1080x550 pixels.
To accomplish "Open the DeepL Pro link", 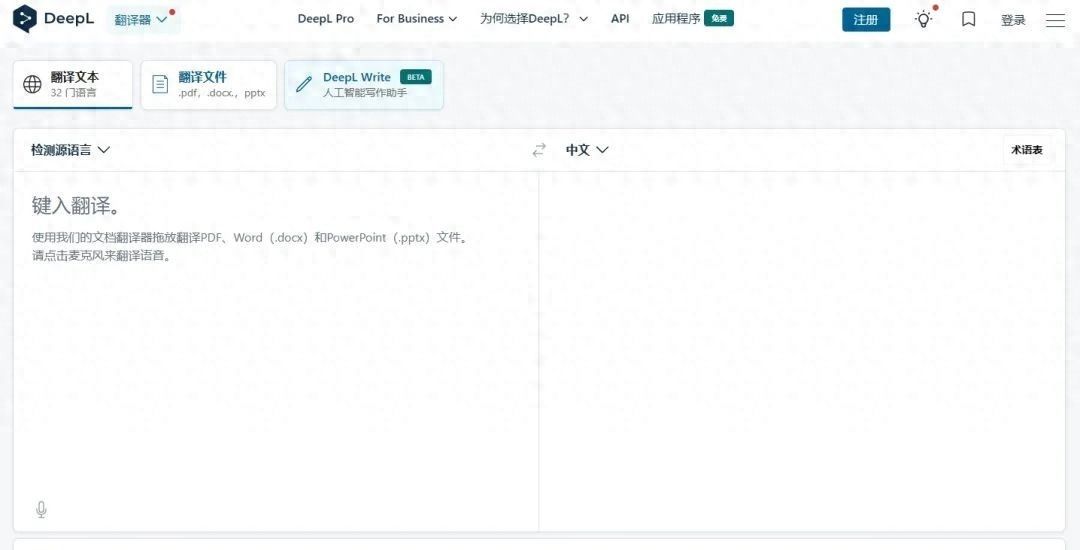I will (326, 19).
